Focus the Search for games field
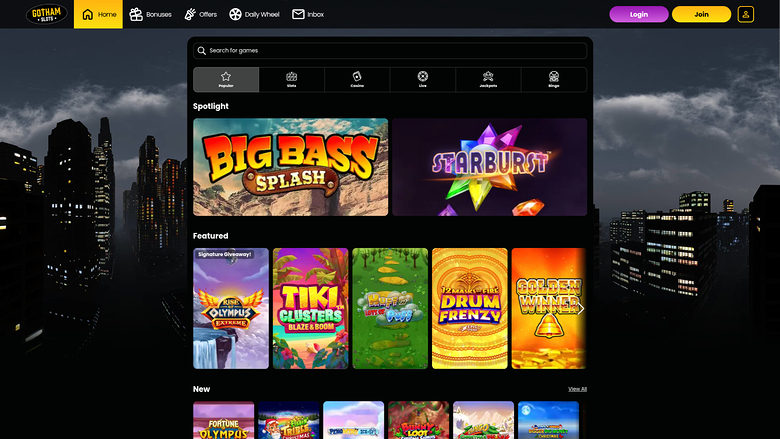The image size is (780, 439). [390, 51]
